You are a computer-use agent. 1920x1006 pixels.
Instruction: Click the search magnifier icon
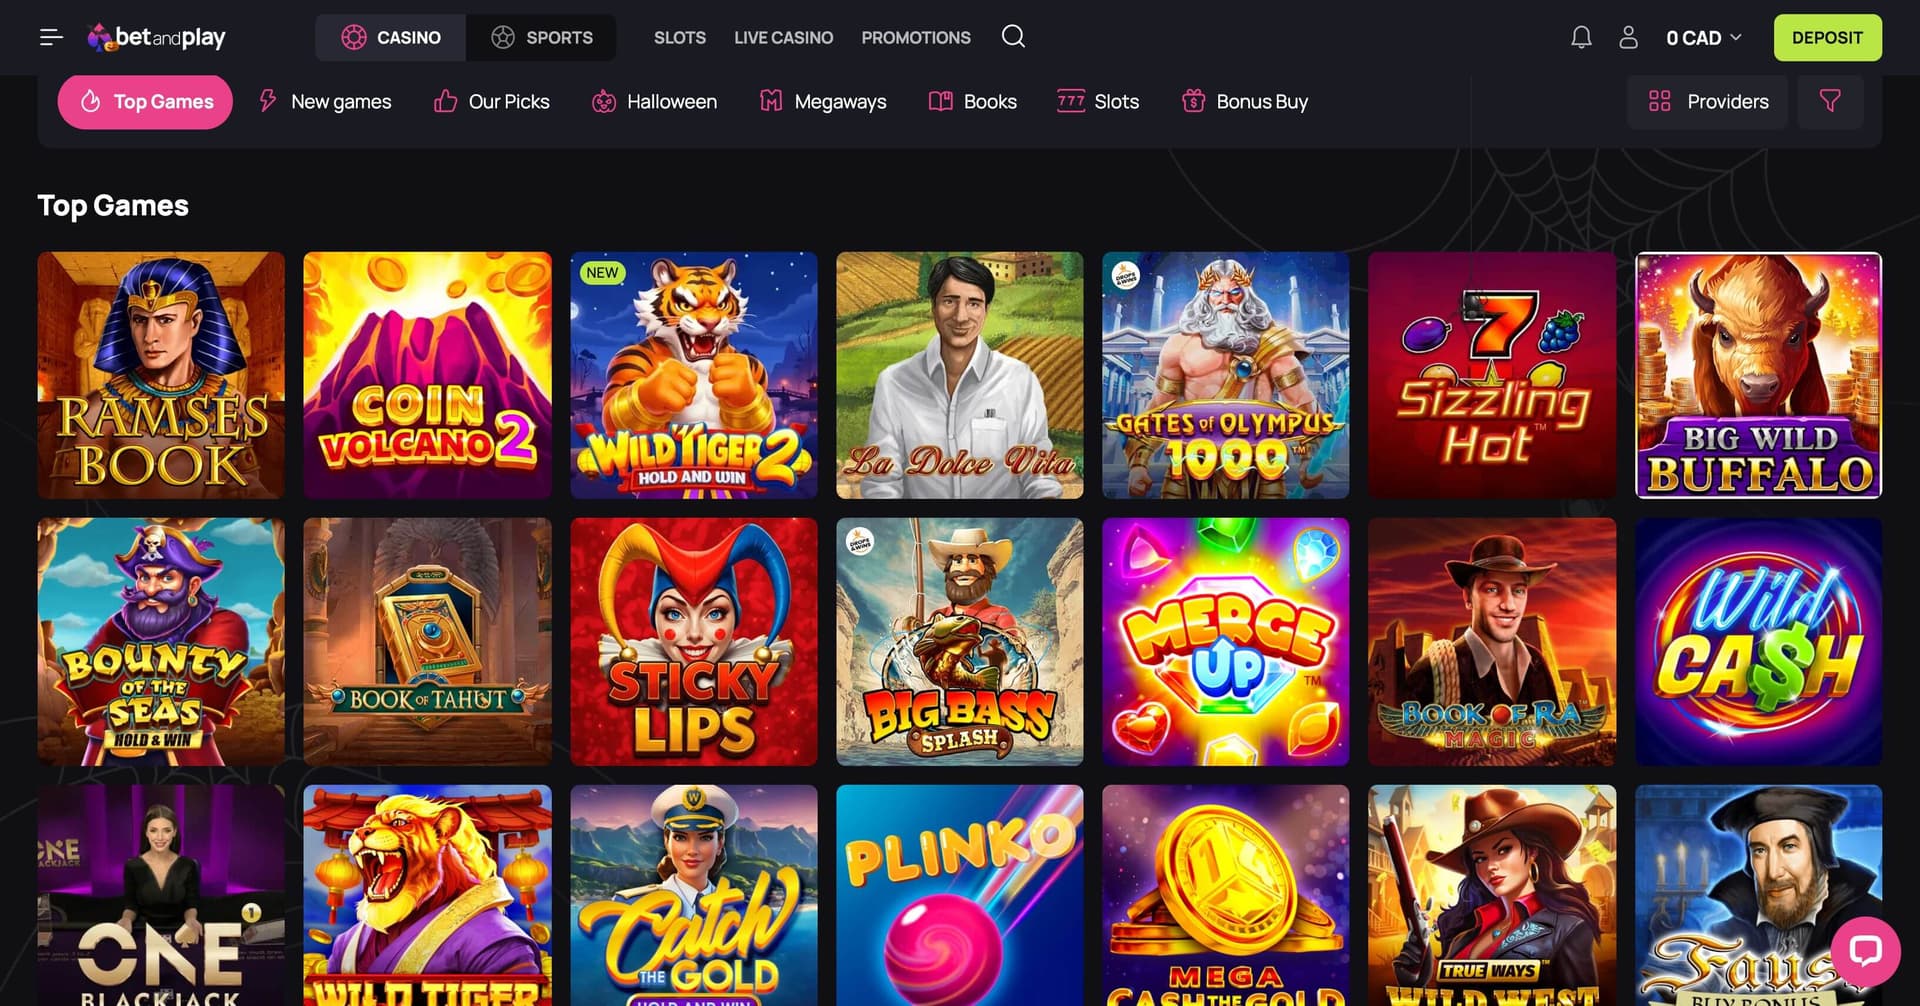click(1013, 37)
